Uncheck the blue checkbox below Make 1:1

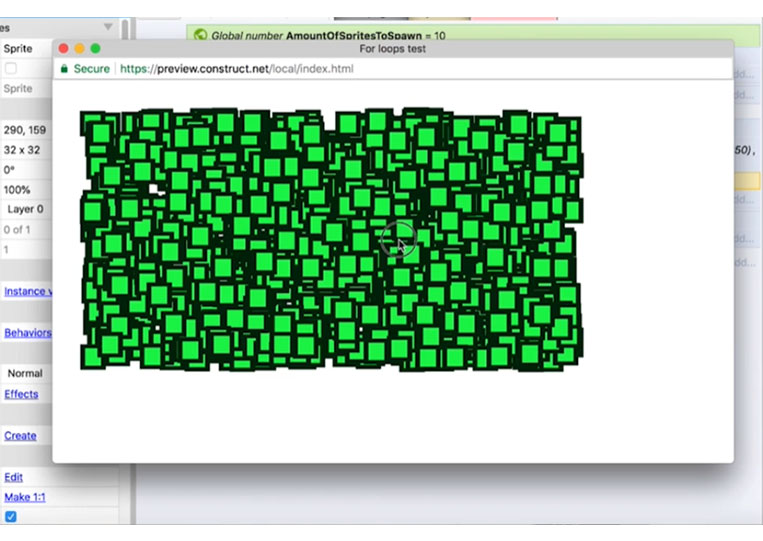(x=10, y=516)
